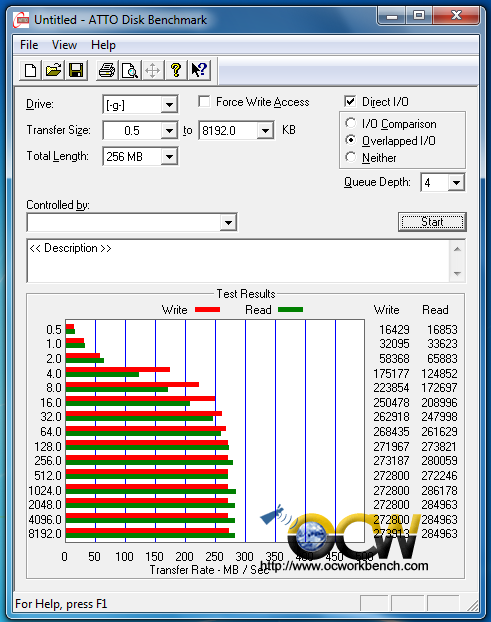491x622 pixels.
Task: Expand the Drive dropdown showing [-g-]
Action: click(x=169, y=105)
